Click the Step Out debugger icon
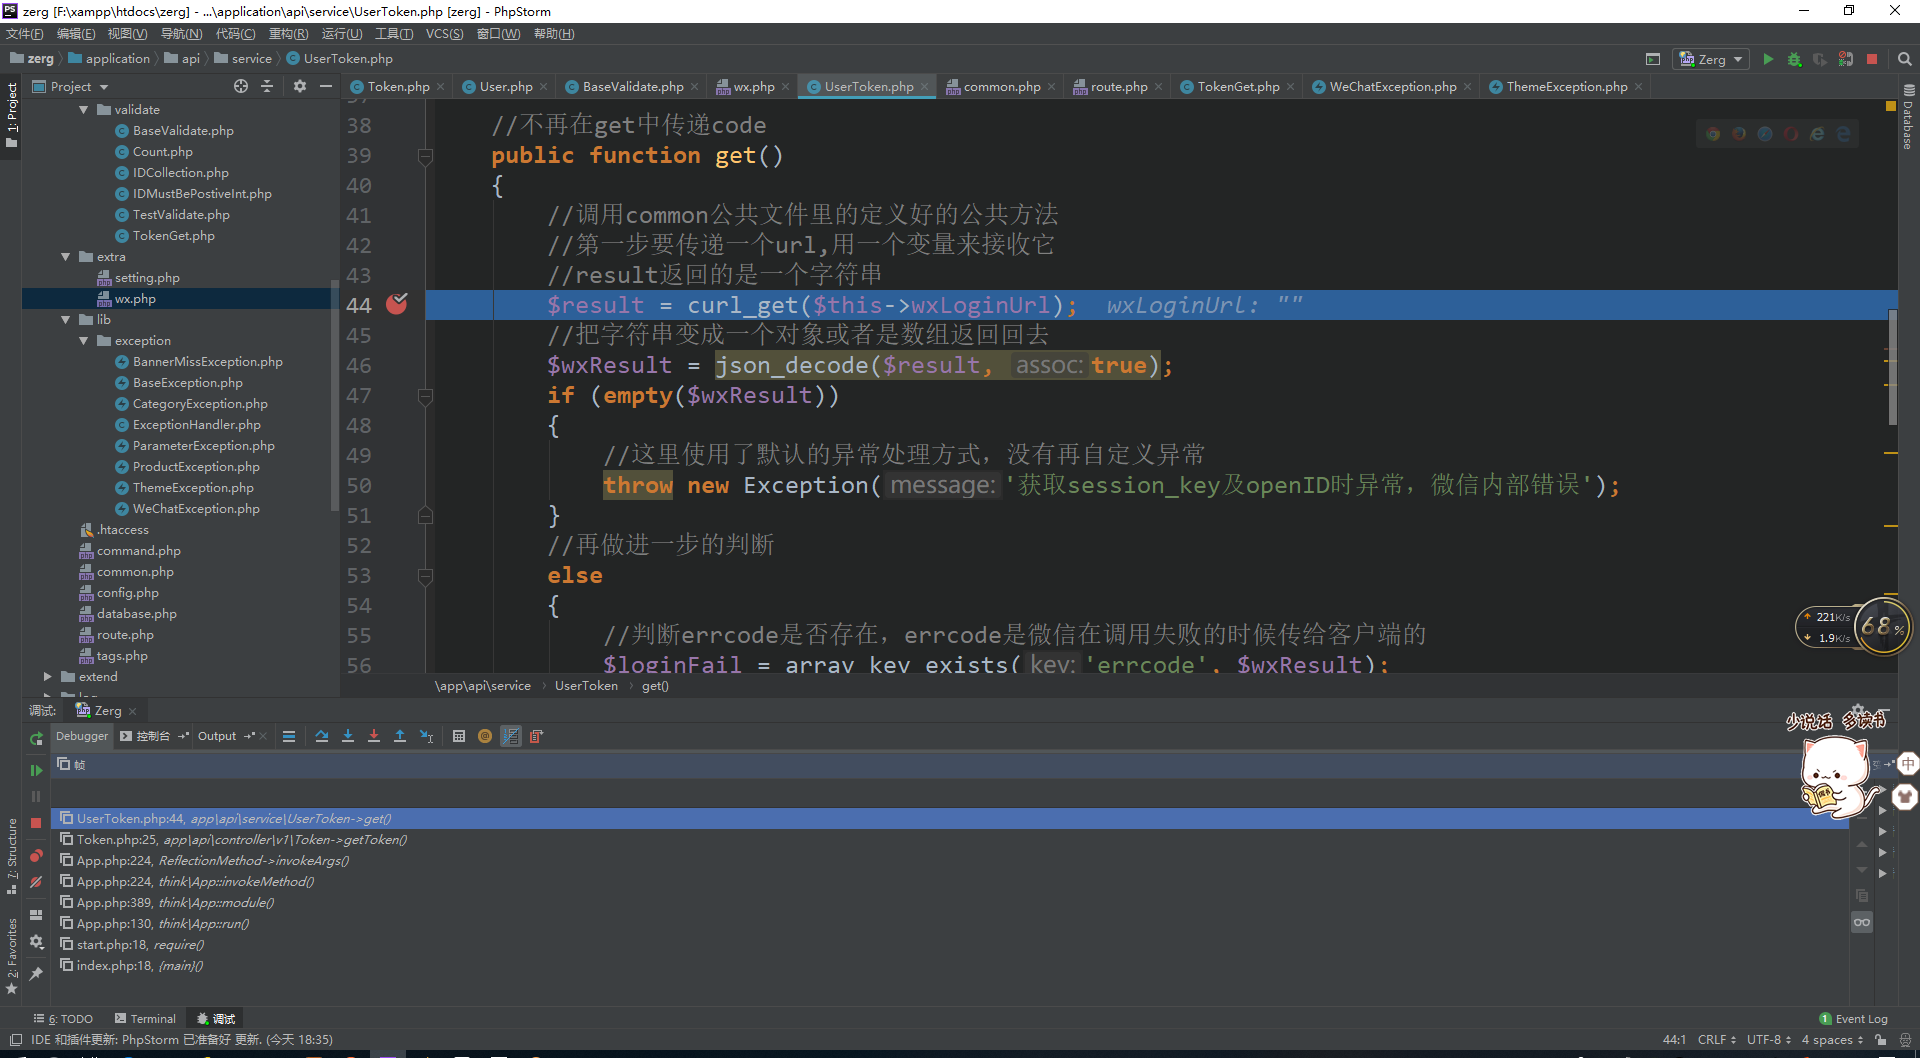The height and width of the screenshot is (1058, 1920). (400, 737)
